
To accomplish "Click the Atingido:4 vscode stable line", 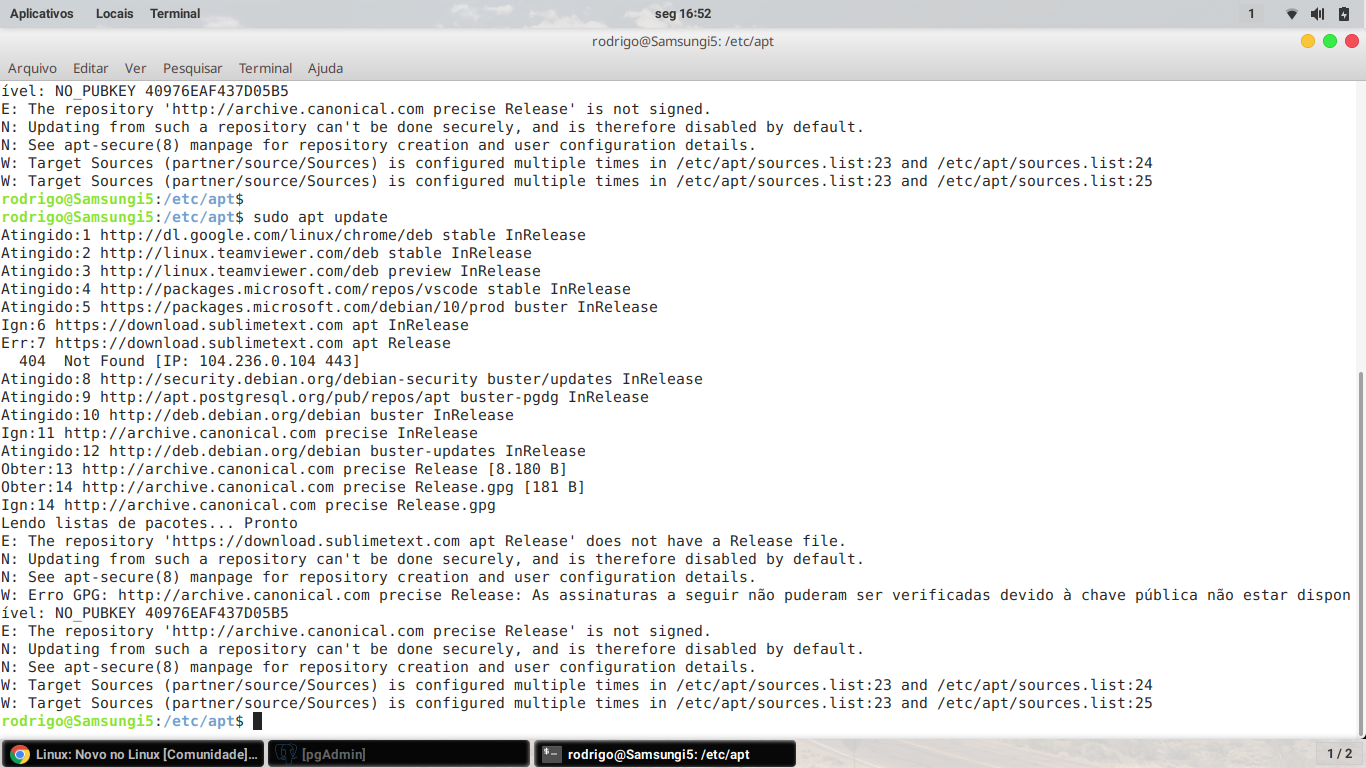I will pyautogui.click(x=315, y=289).
